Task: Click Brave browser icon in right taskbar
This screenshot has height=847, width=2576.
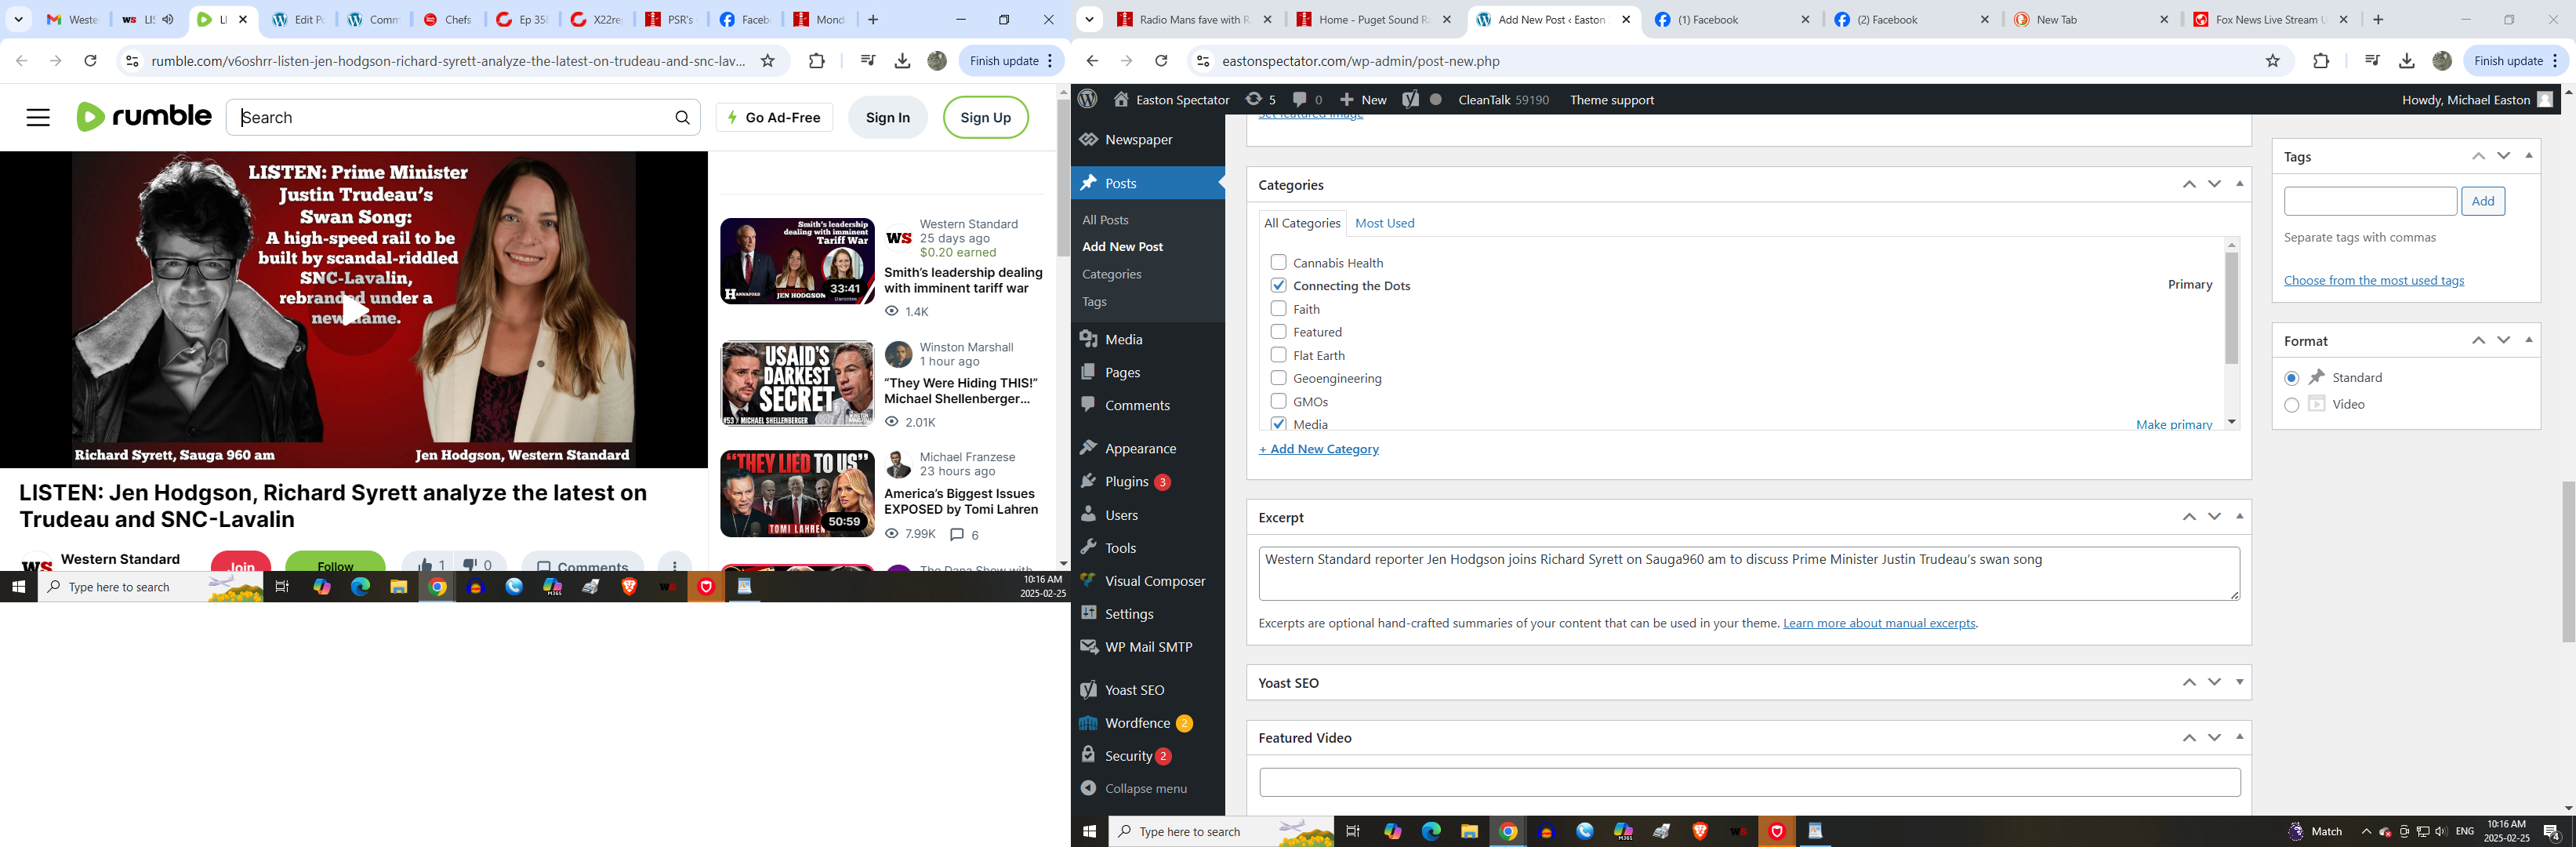Action: [x=1699, y=831]
